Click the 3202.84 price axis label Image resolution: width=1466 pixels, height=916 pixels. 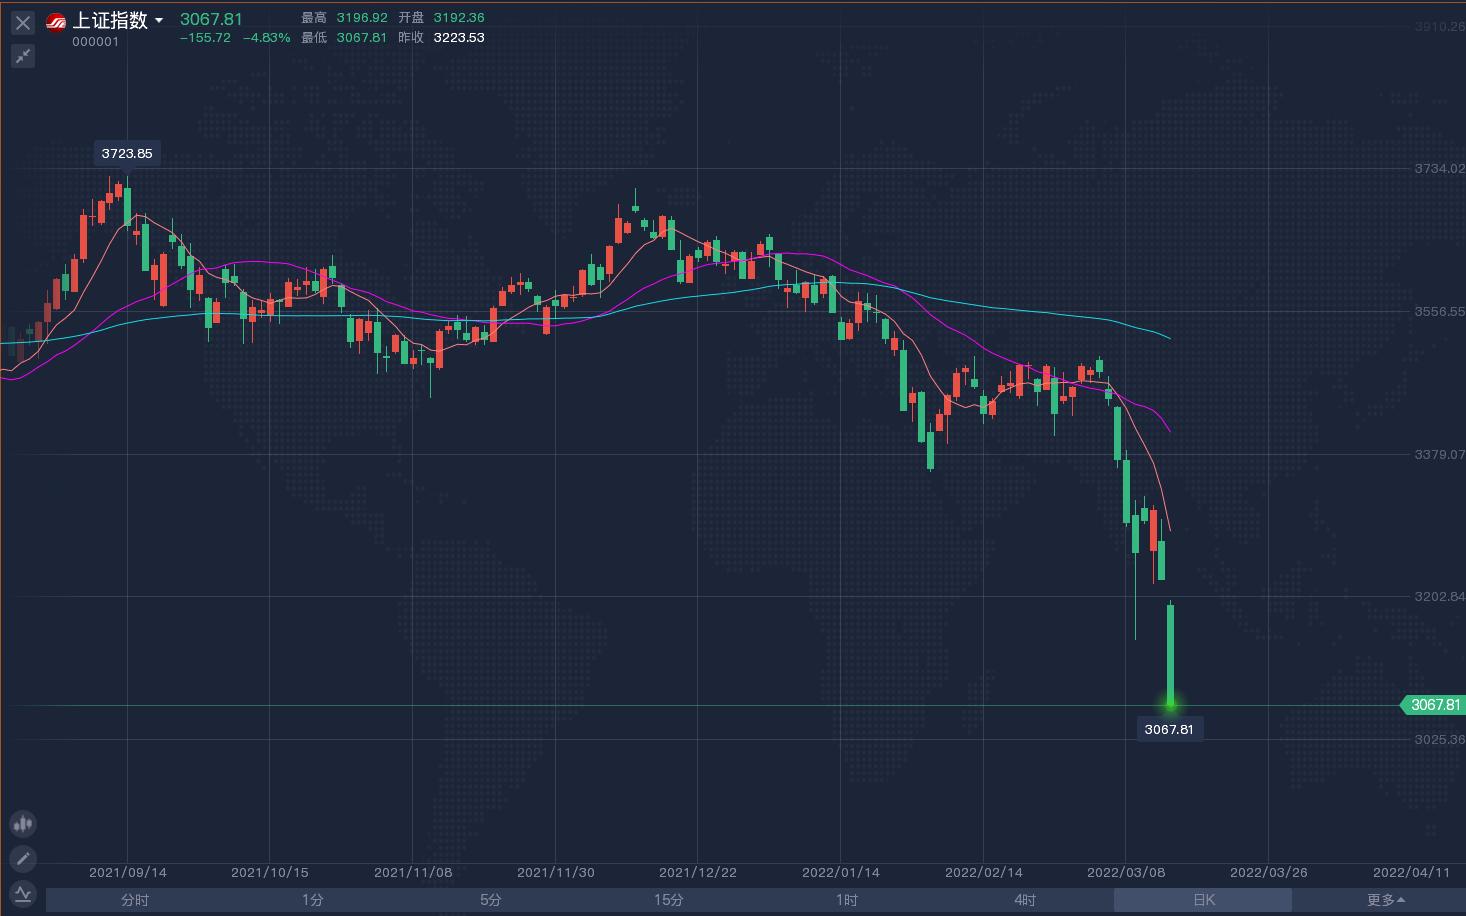(x=1440, y=597)
